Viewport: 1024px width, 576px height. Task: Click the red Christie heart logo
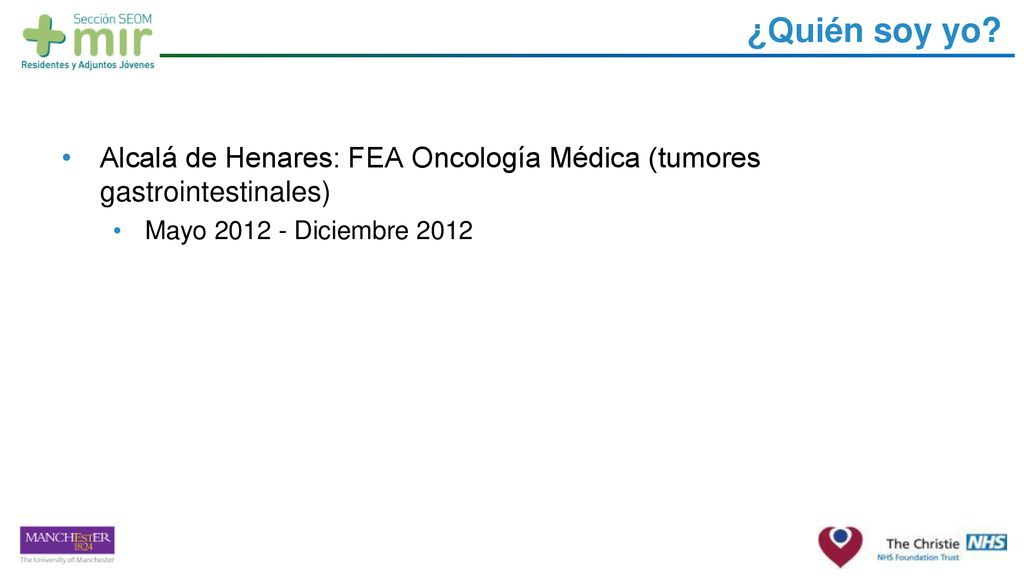click(x=840, y=547)
